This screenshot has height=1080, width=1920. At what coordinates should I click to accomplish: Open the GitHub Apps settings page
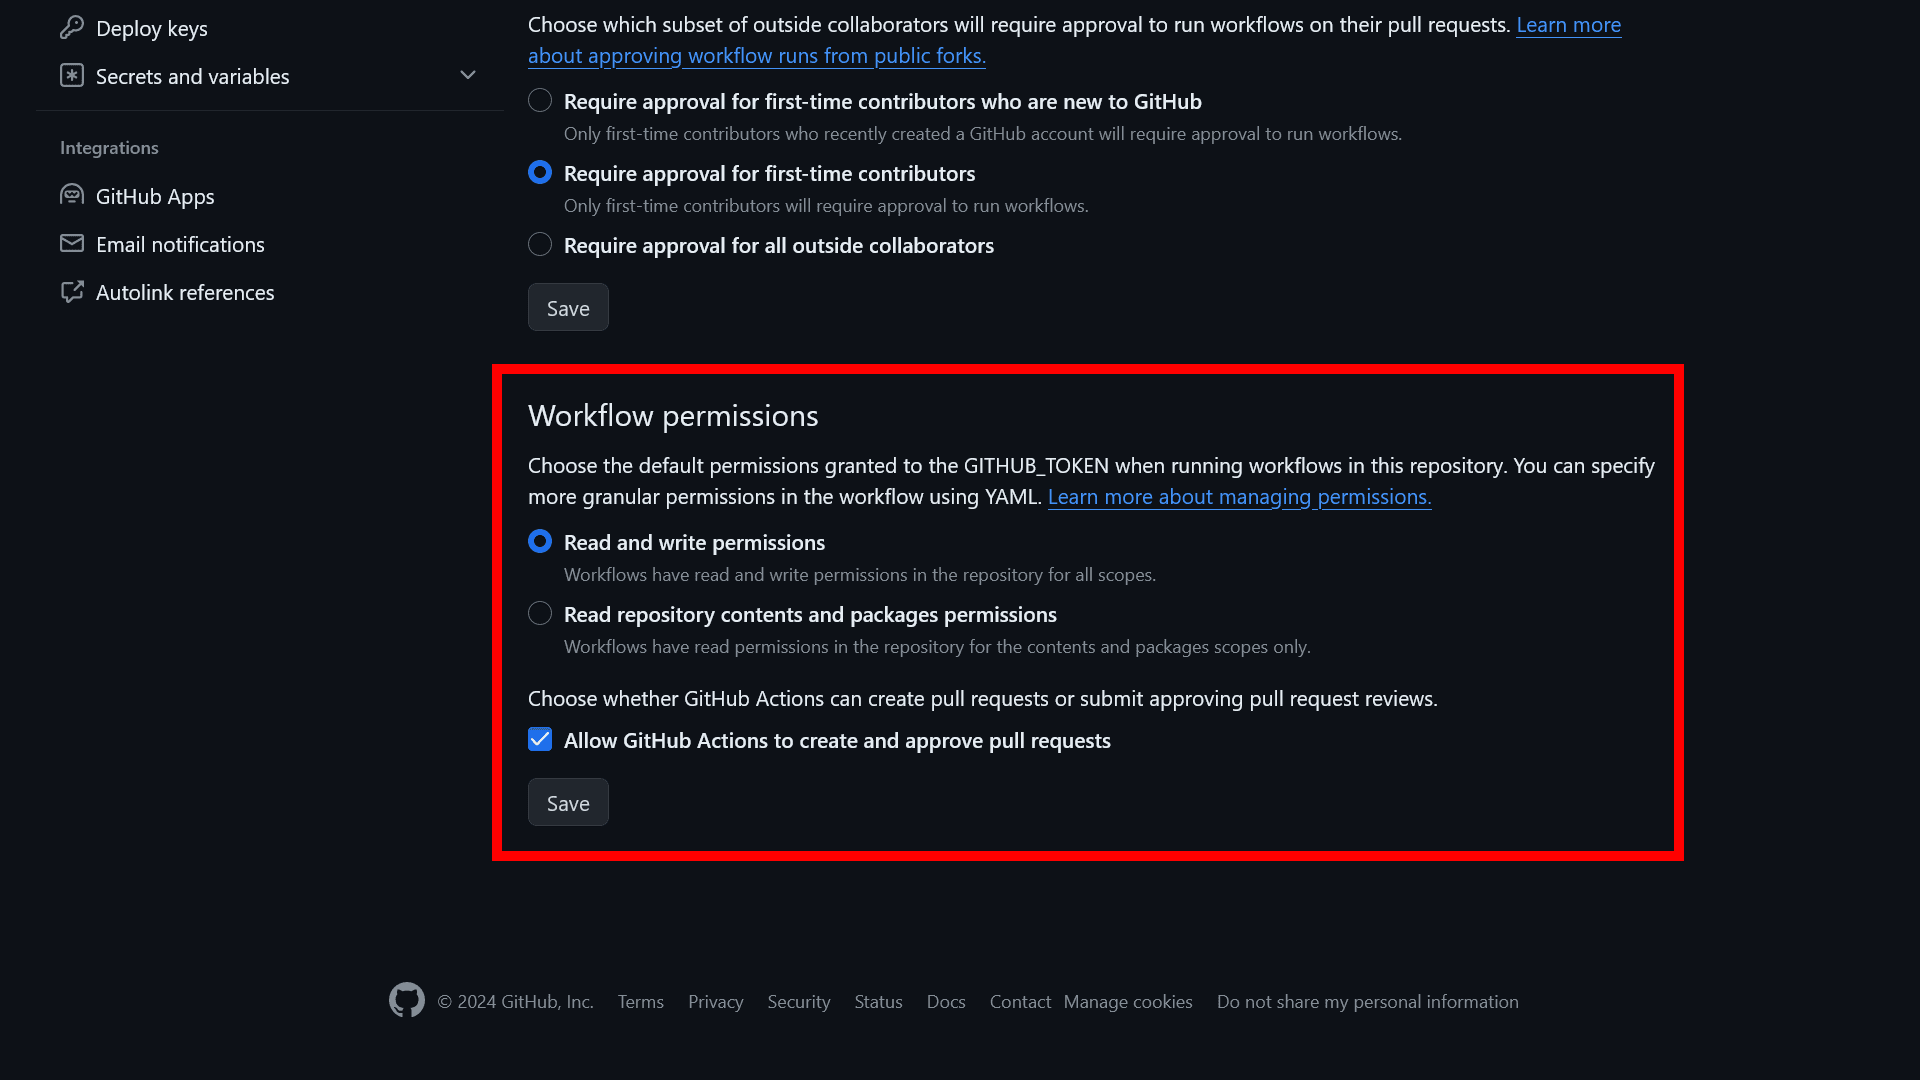[155, 196]
